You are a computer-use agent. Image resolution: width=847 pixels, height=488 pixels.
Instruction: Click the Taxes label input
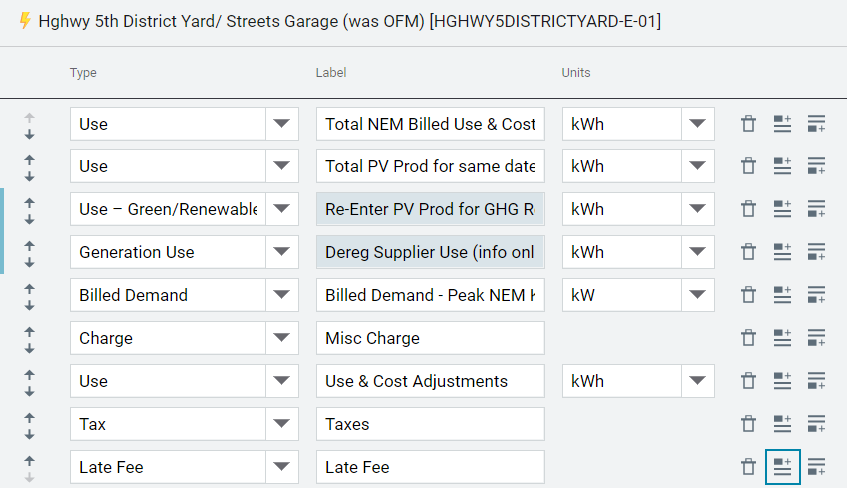click(x=430, y=424)
